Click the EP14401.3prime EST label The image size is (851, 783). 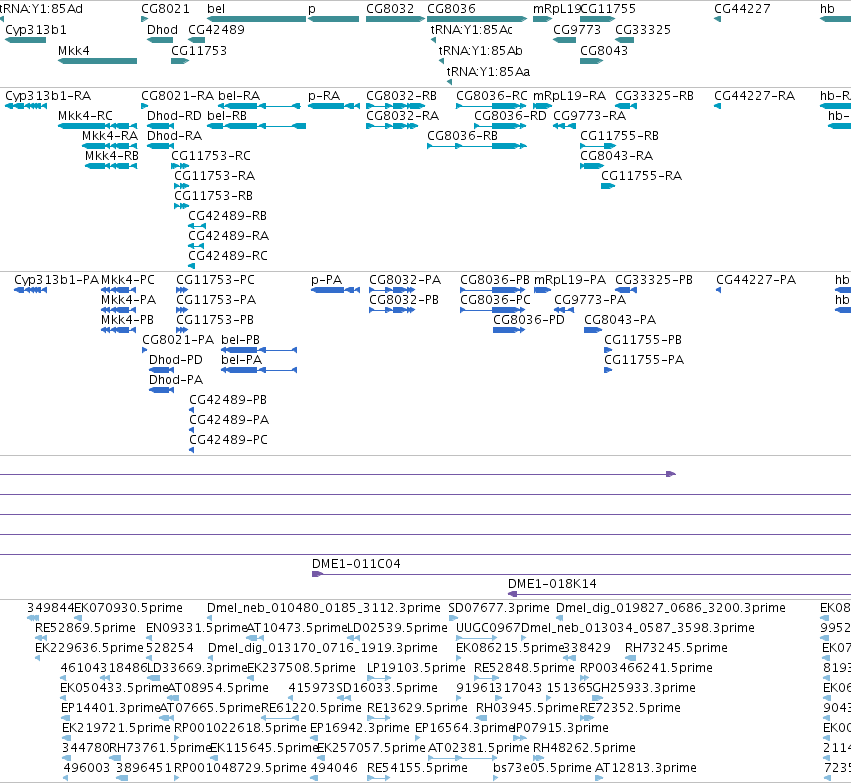coord(110,708)
